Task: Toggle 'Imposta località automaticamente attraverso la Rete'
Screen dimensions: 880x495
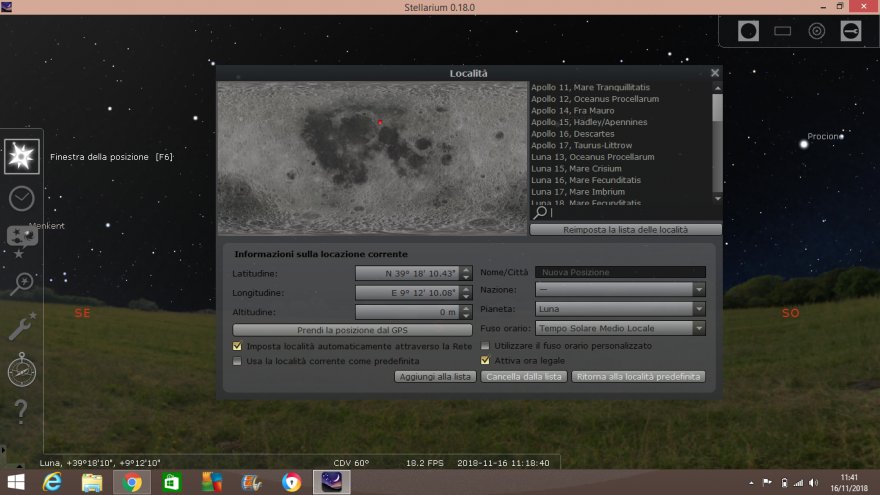Action: coord(237,346)
